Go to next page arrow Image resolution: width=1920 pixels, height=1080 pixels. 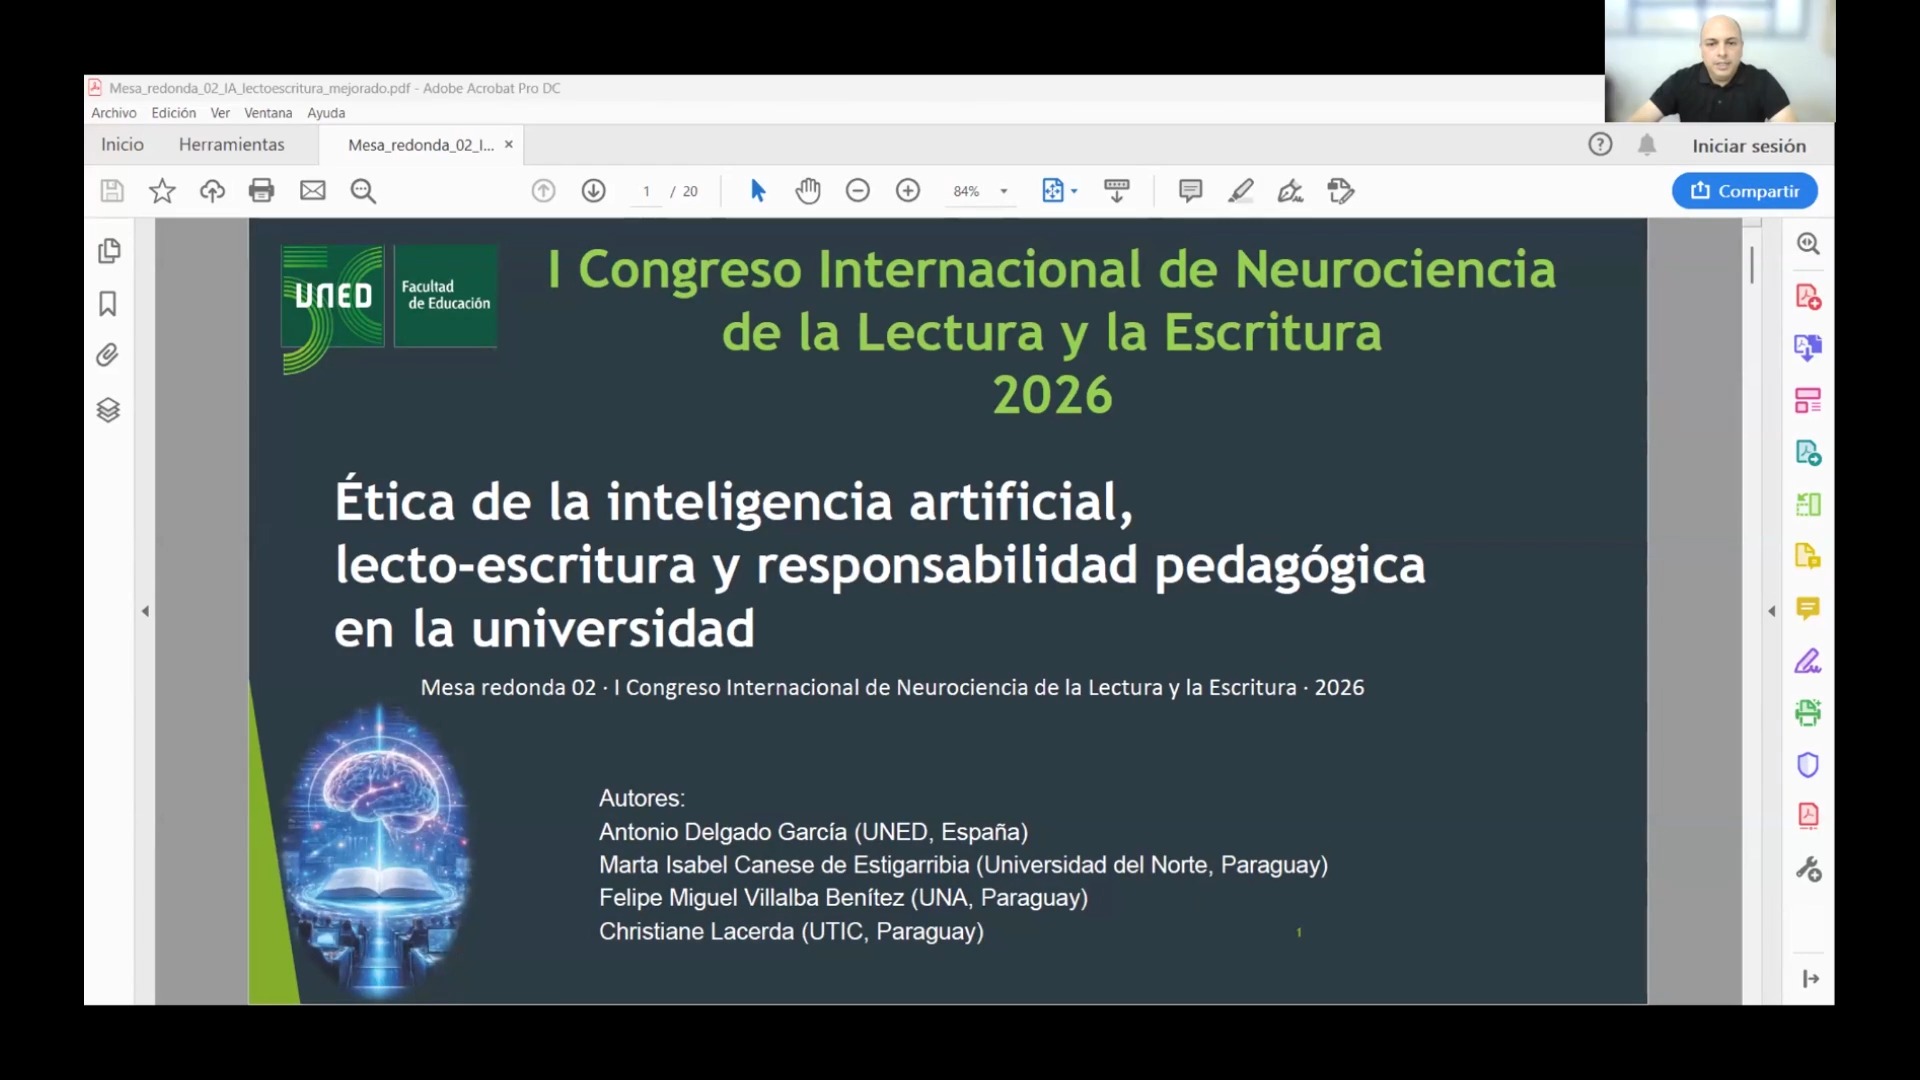pyautogui.click(x=594, y=191)
